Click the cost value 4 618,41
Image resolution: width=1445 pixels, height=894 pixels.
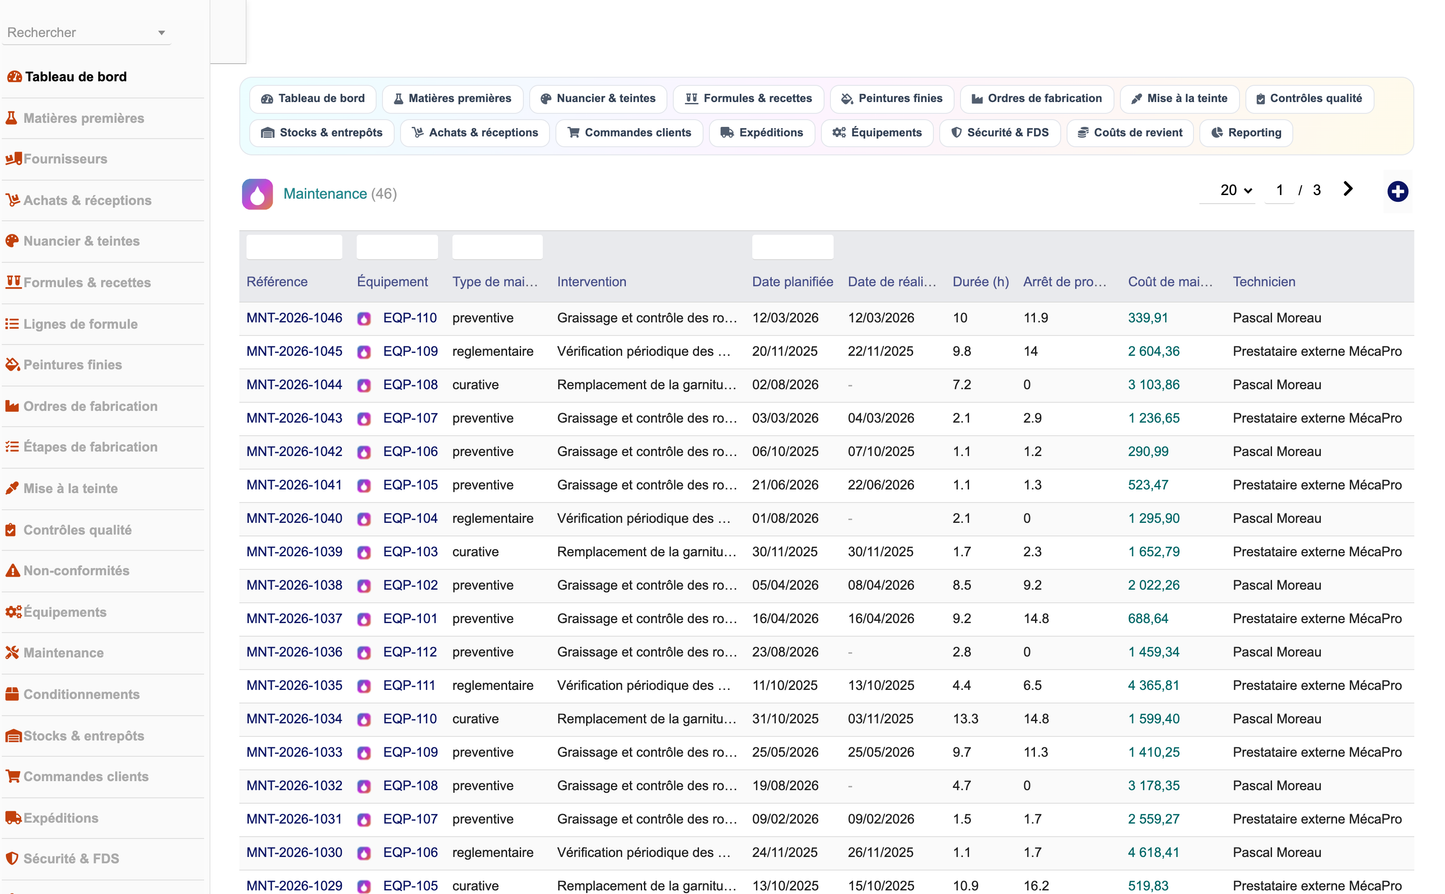coord(1154,853)
